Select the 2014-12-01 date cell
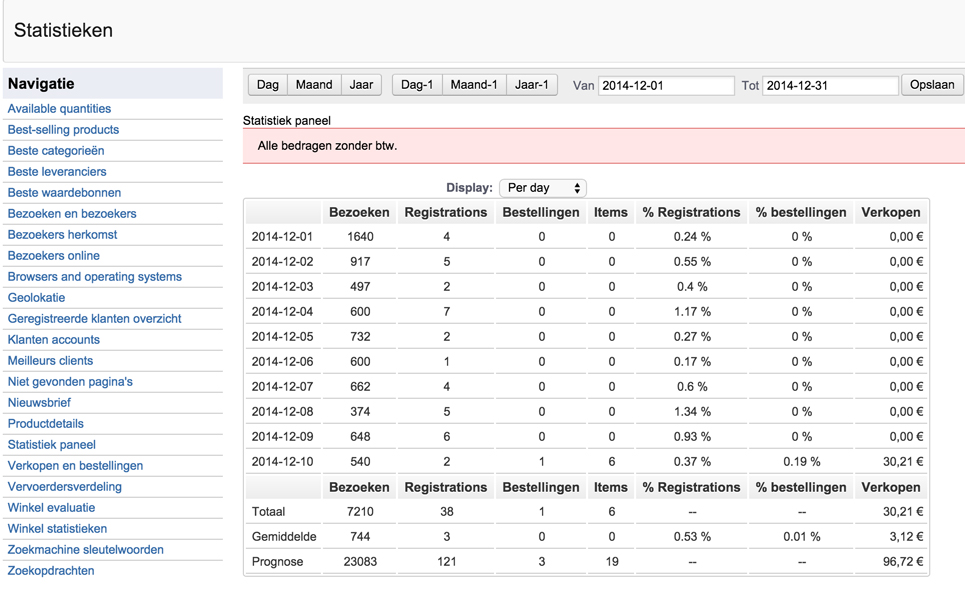 click(x=282, y=237)
